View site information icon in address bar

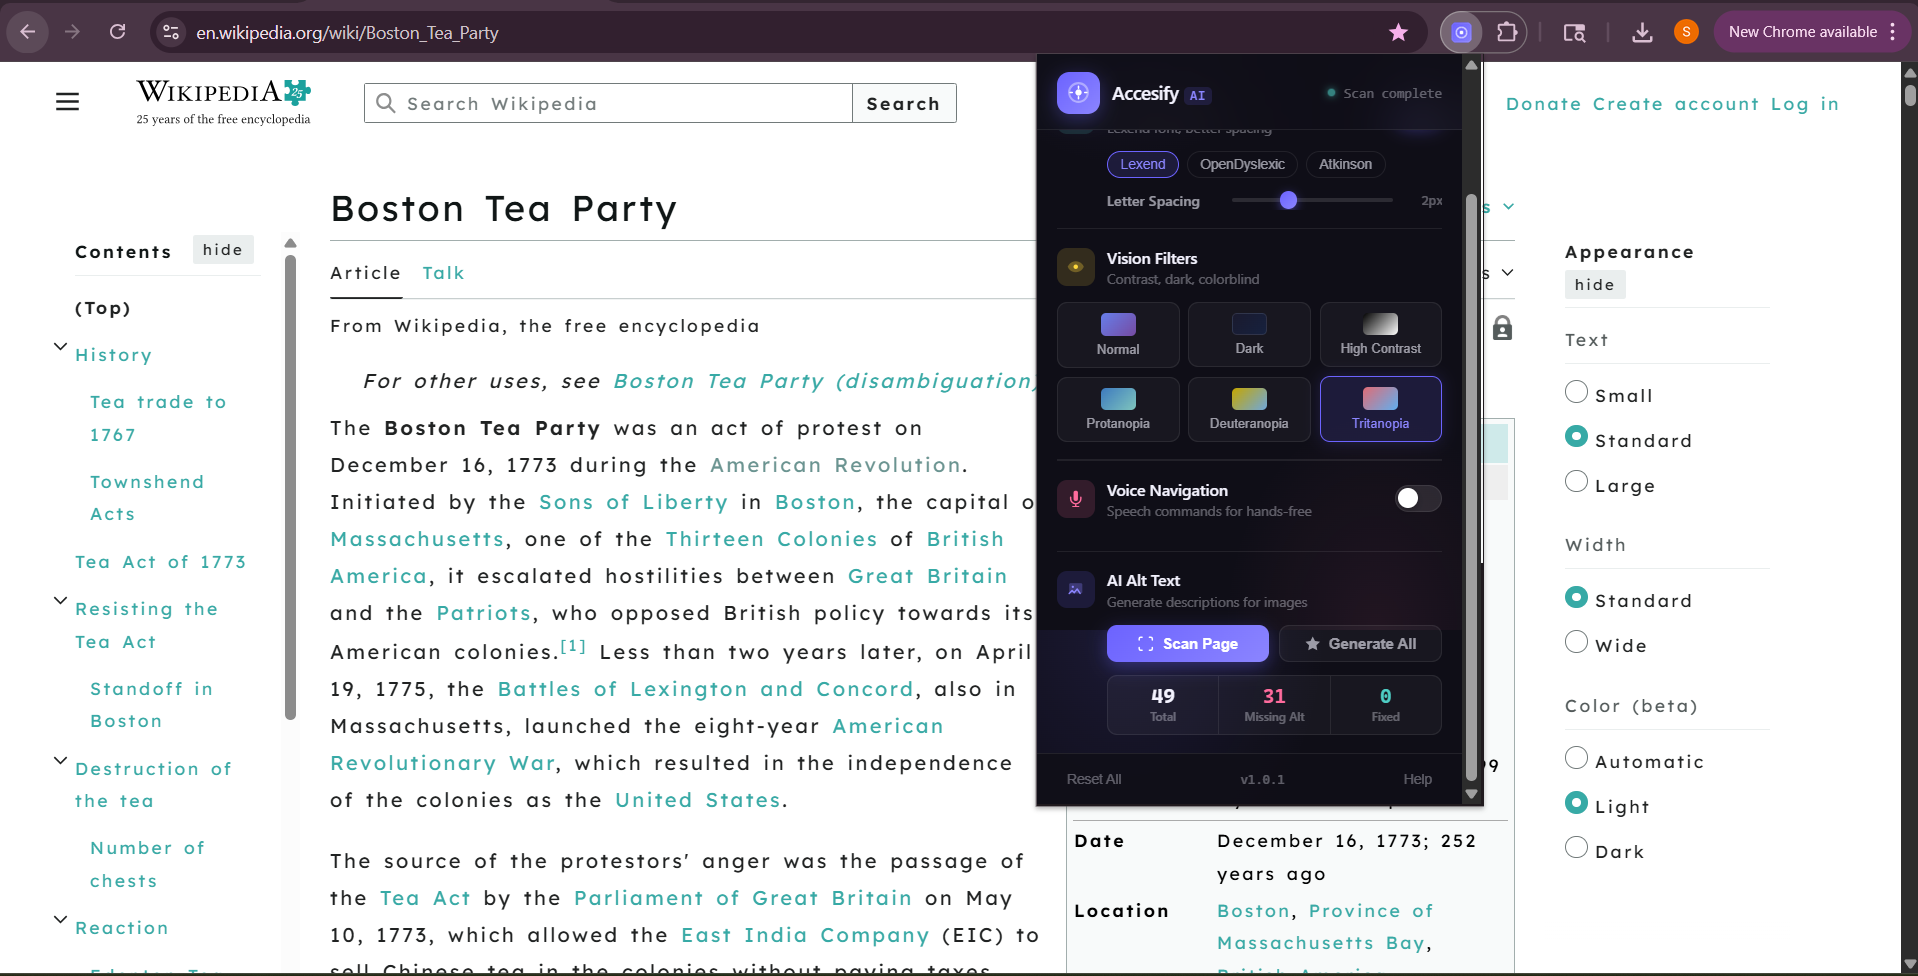[171, 32]
